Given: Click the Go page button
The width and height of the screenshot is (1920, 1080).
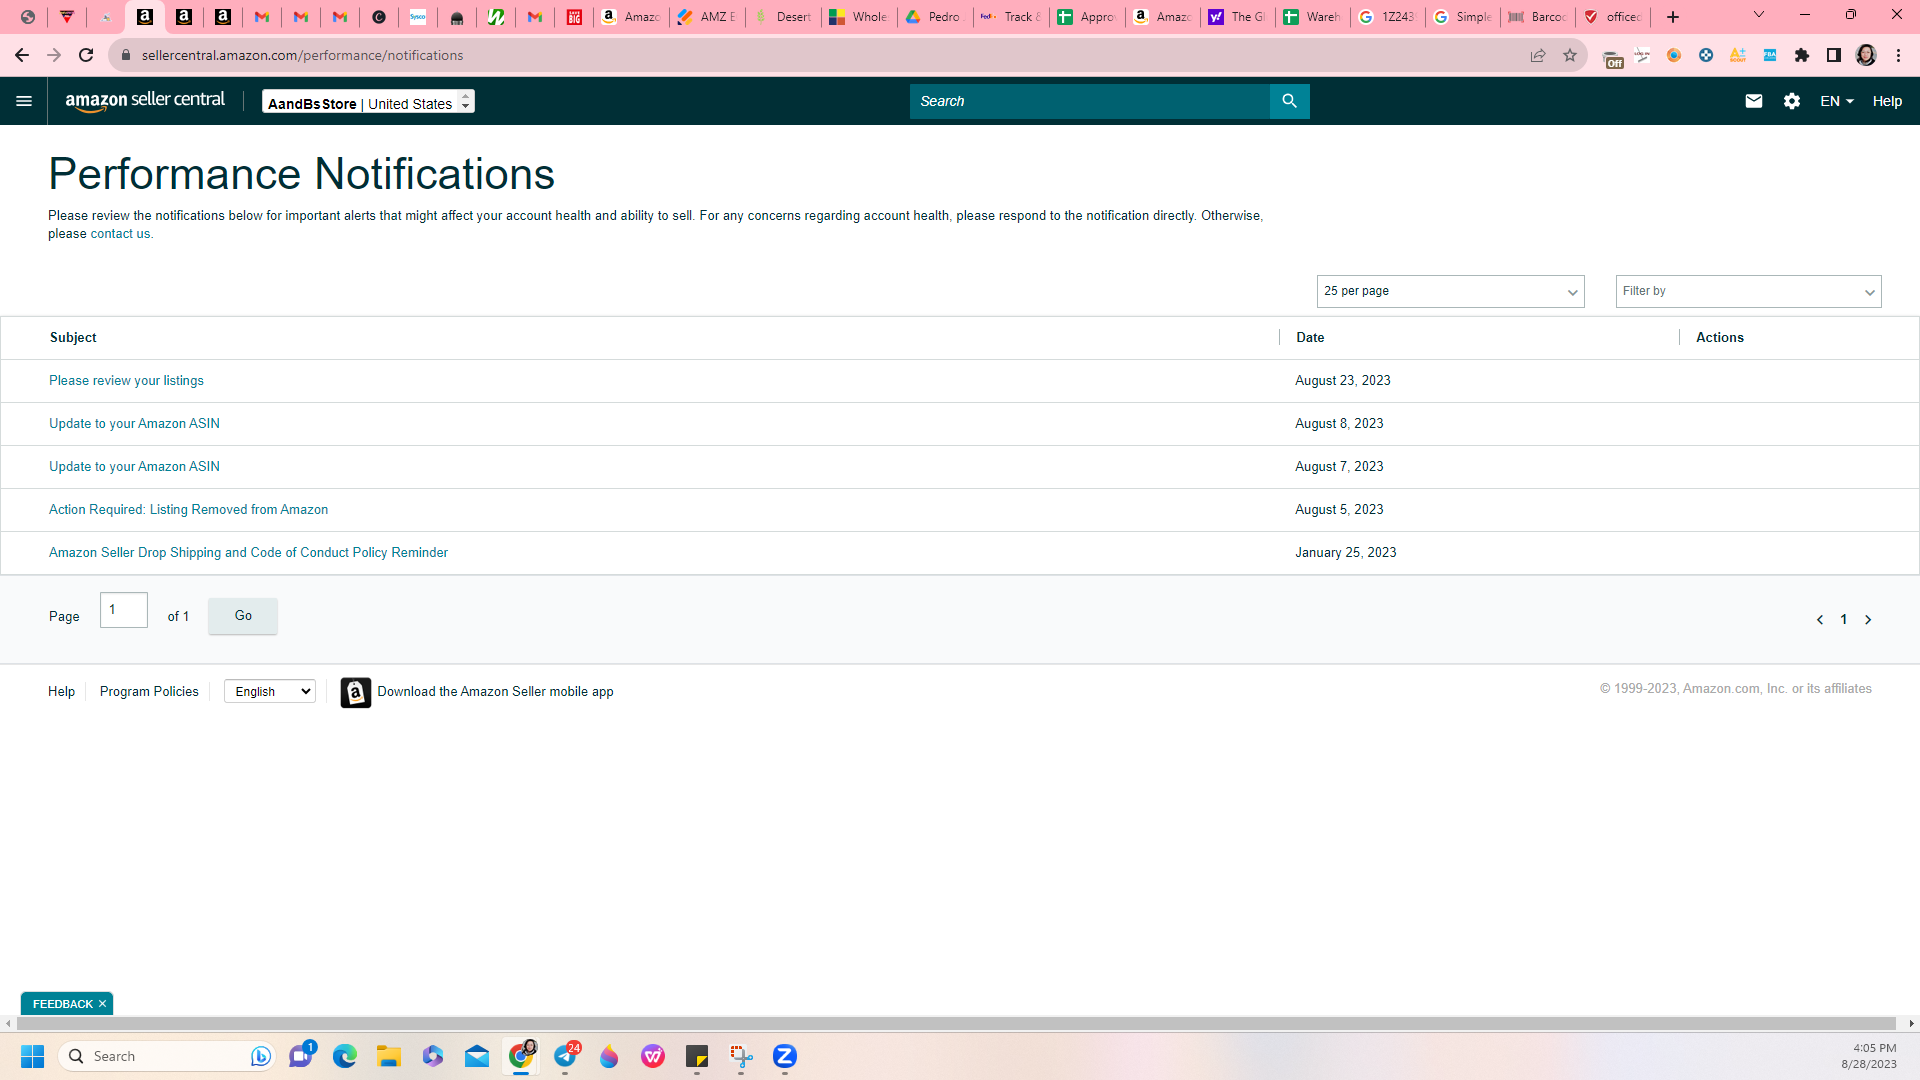Looking at the screenshot, I should 243,616.
